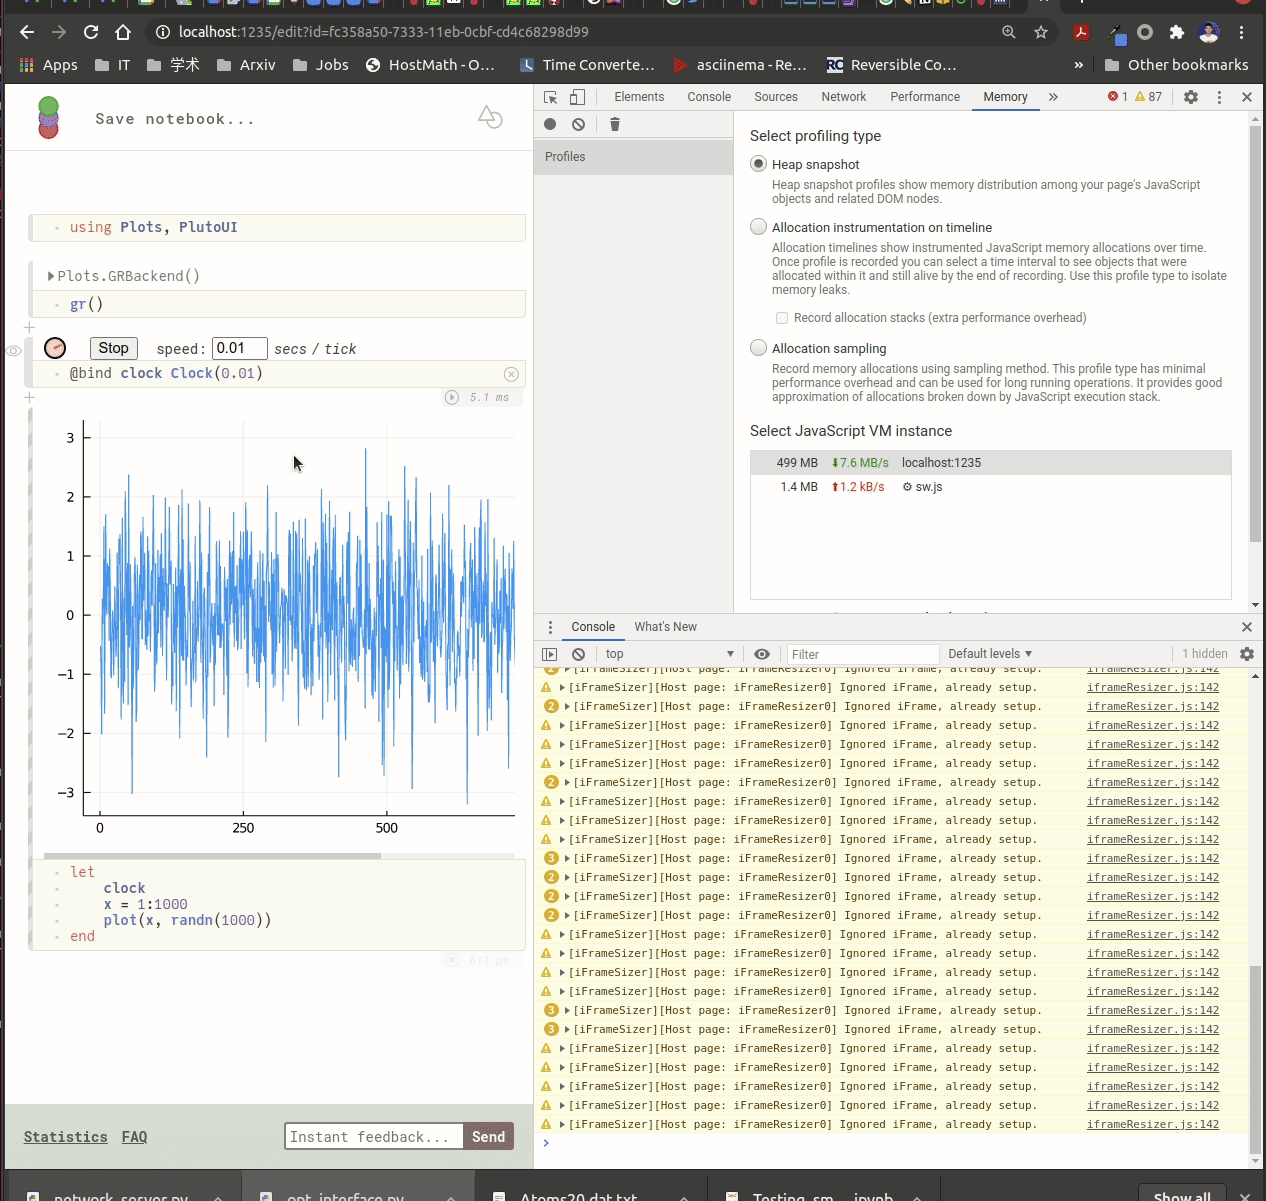
Task: Click the console clear icon
Action: coord(578,654)
